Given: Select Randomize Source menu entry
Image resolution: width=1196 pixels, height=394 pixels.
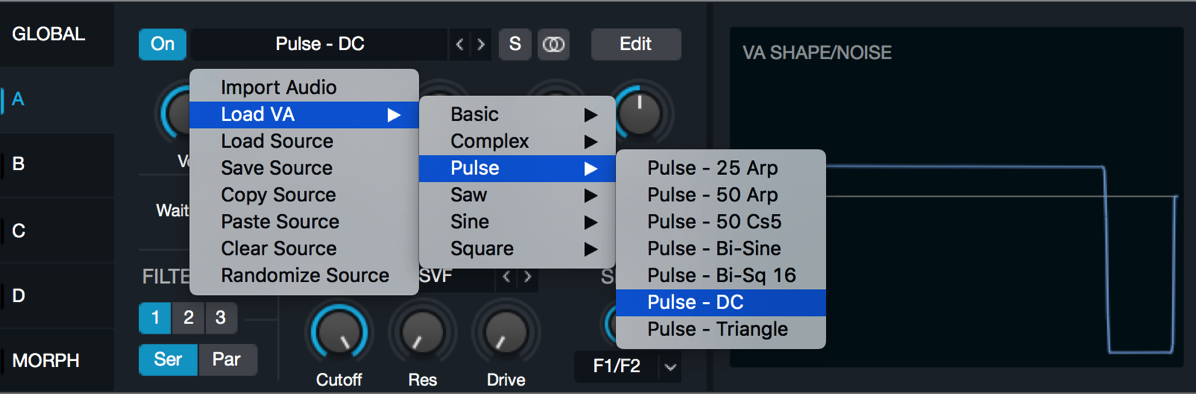Looking at the screenshot, I should (304, 275).
